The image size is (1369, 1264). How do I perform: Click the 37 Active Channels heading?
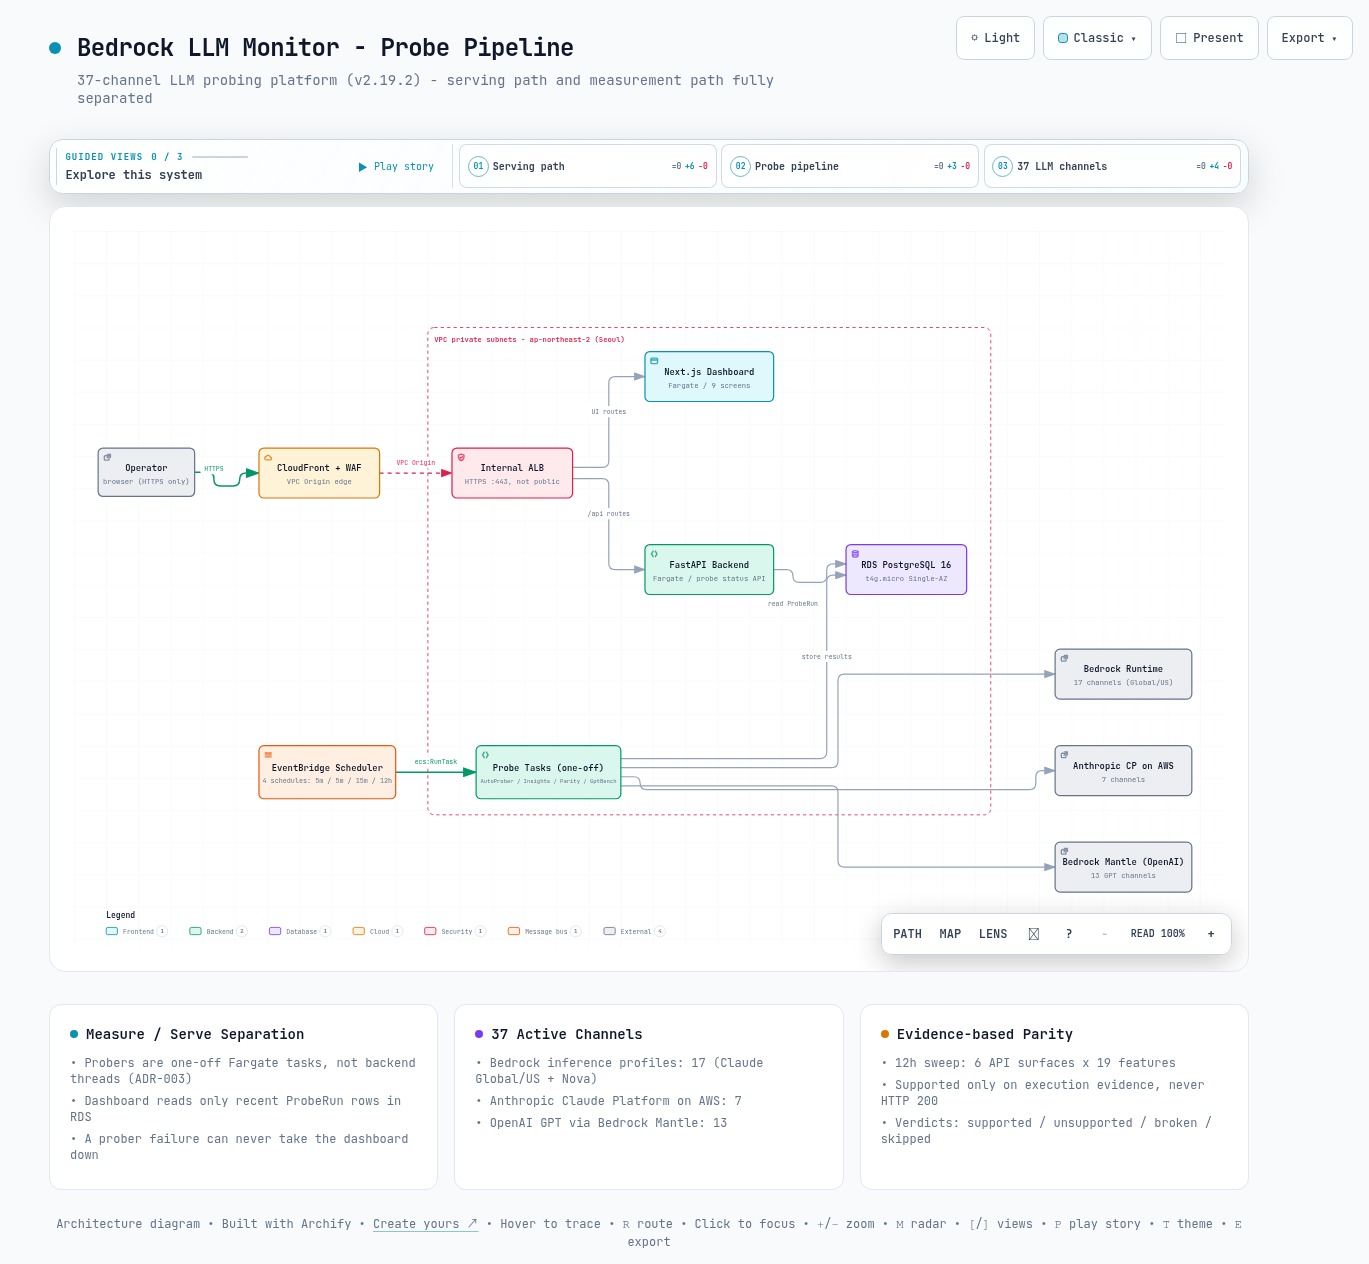coord(567,1034)
